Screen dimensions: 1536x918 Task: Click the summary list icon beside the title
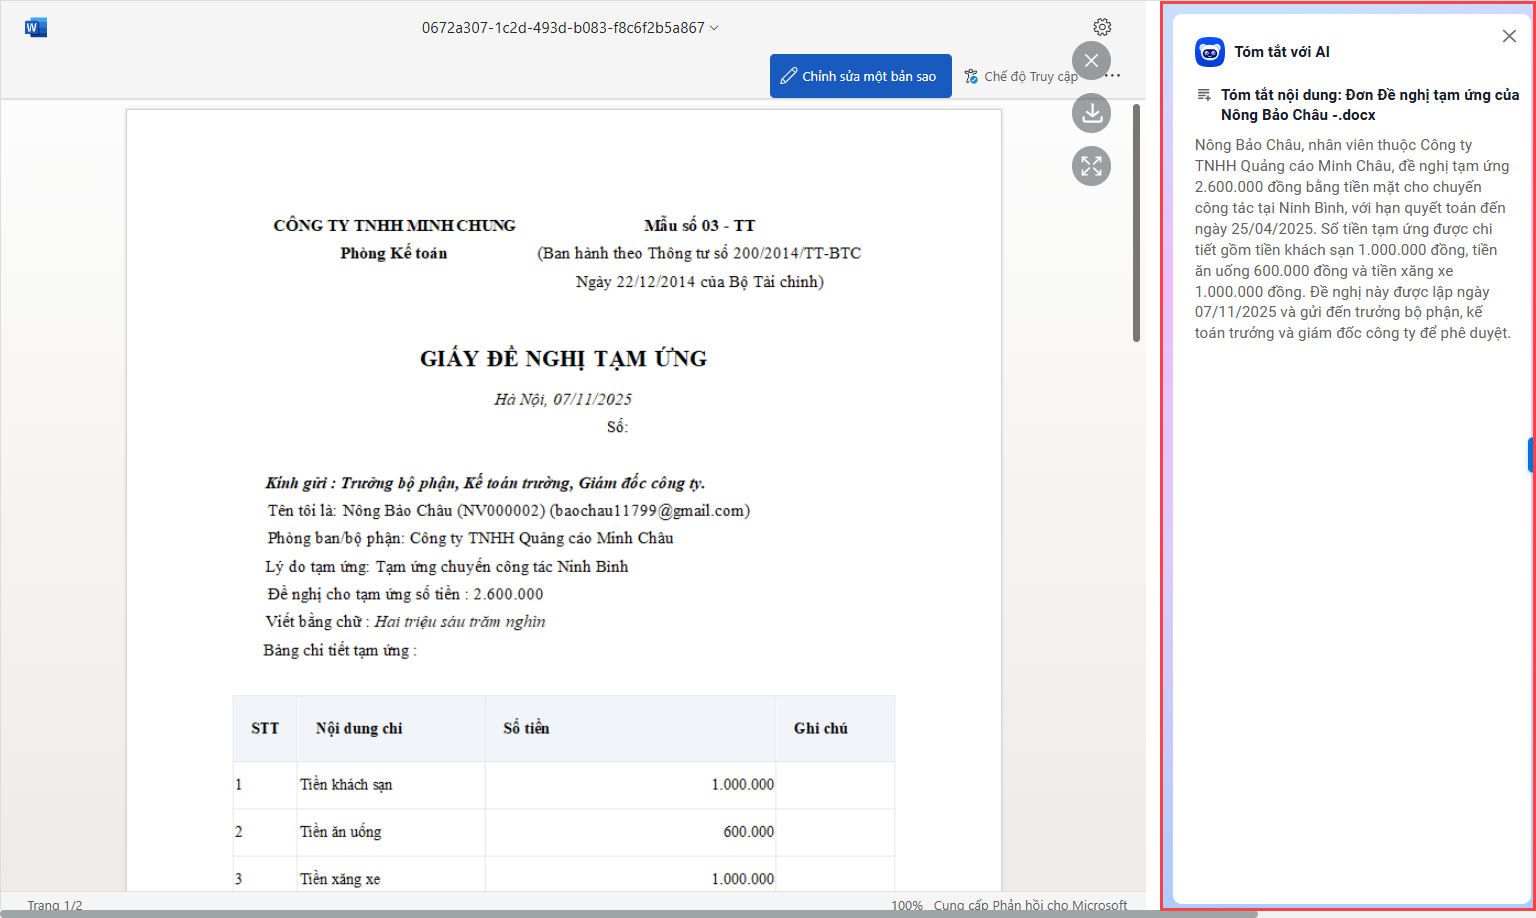tap(1204, 95)
